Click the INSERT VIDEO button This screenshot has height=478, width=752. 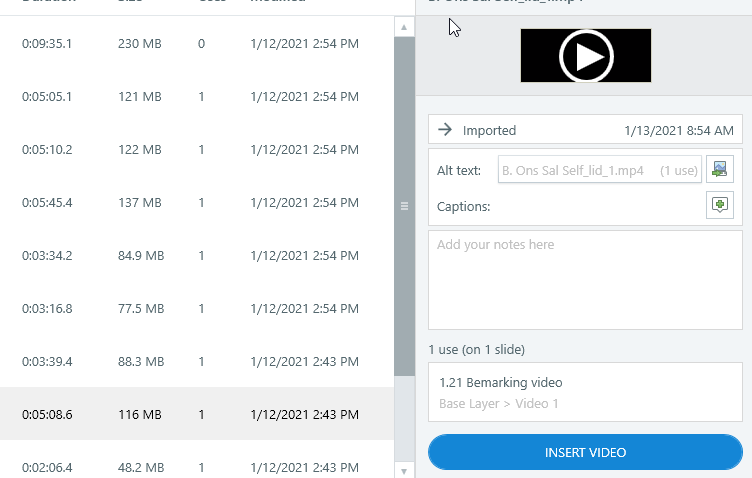pyautogui.click(x=585, y=452)
